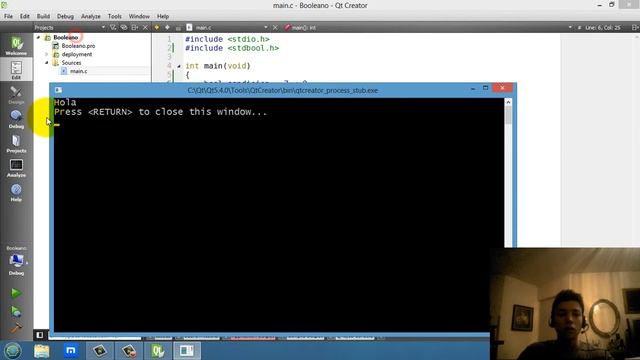Click the Line 6, Col 25 indicator
This screenshot has height=360, width=640.
coord(602,27)
